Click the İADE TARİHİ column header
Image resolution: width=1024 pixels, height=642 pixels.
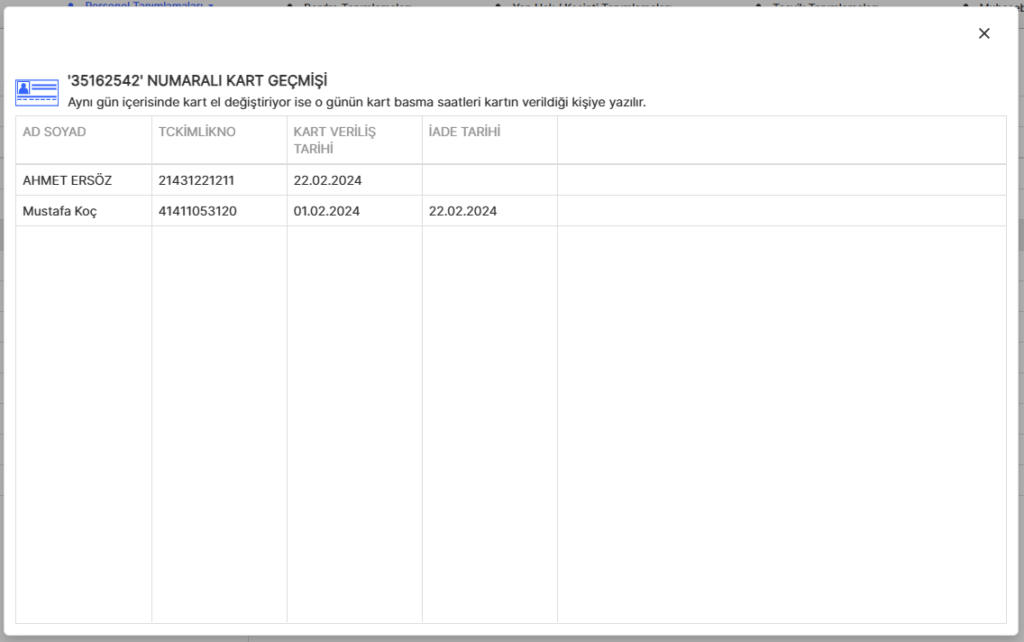(464, 132)
